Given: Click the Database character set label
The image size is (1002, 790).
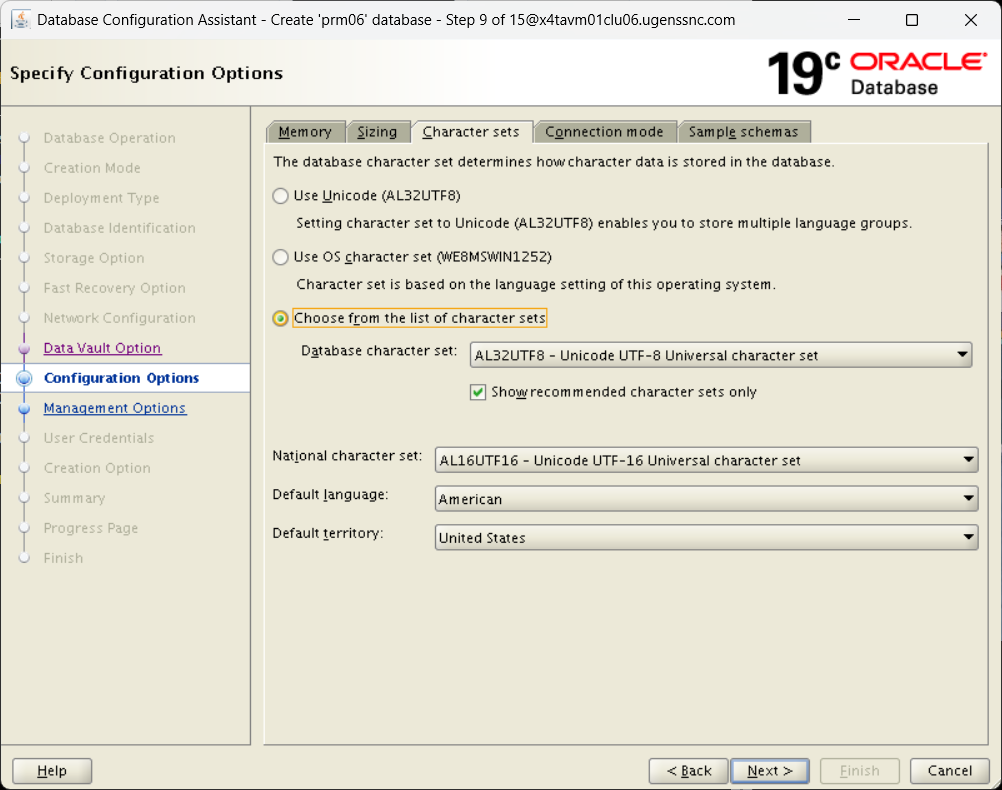Looking at the screenshot, I should pyautogui.click(x=379, y=351).
